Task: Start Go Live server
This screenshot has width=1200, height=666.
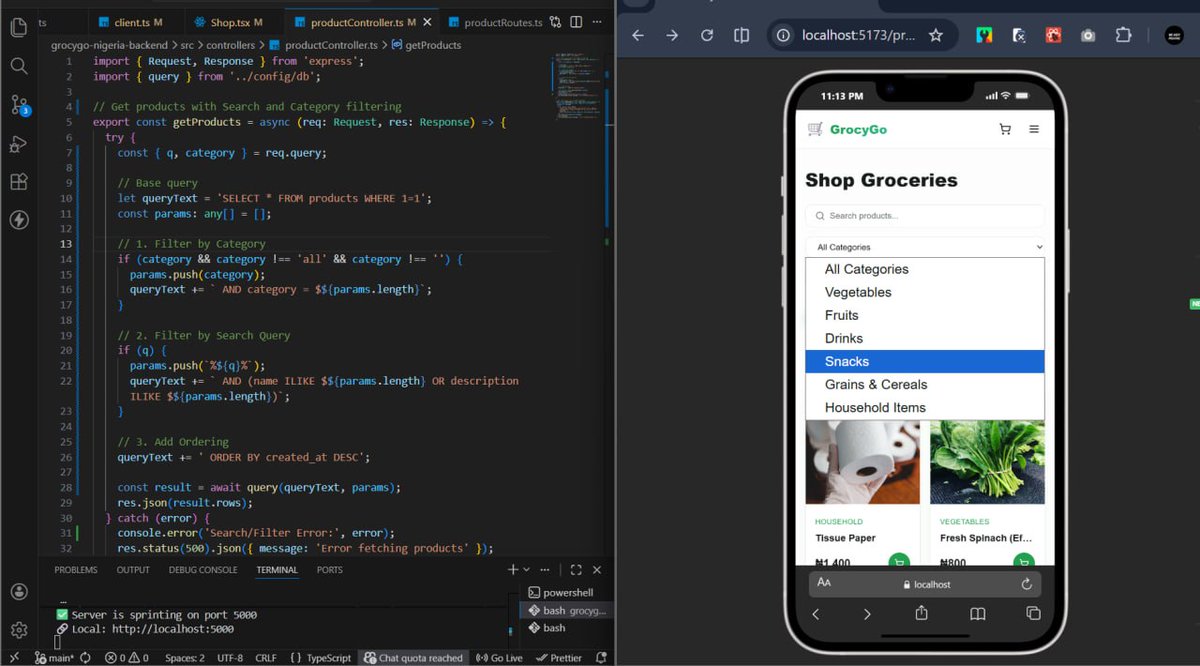Action: coord(499,658)
